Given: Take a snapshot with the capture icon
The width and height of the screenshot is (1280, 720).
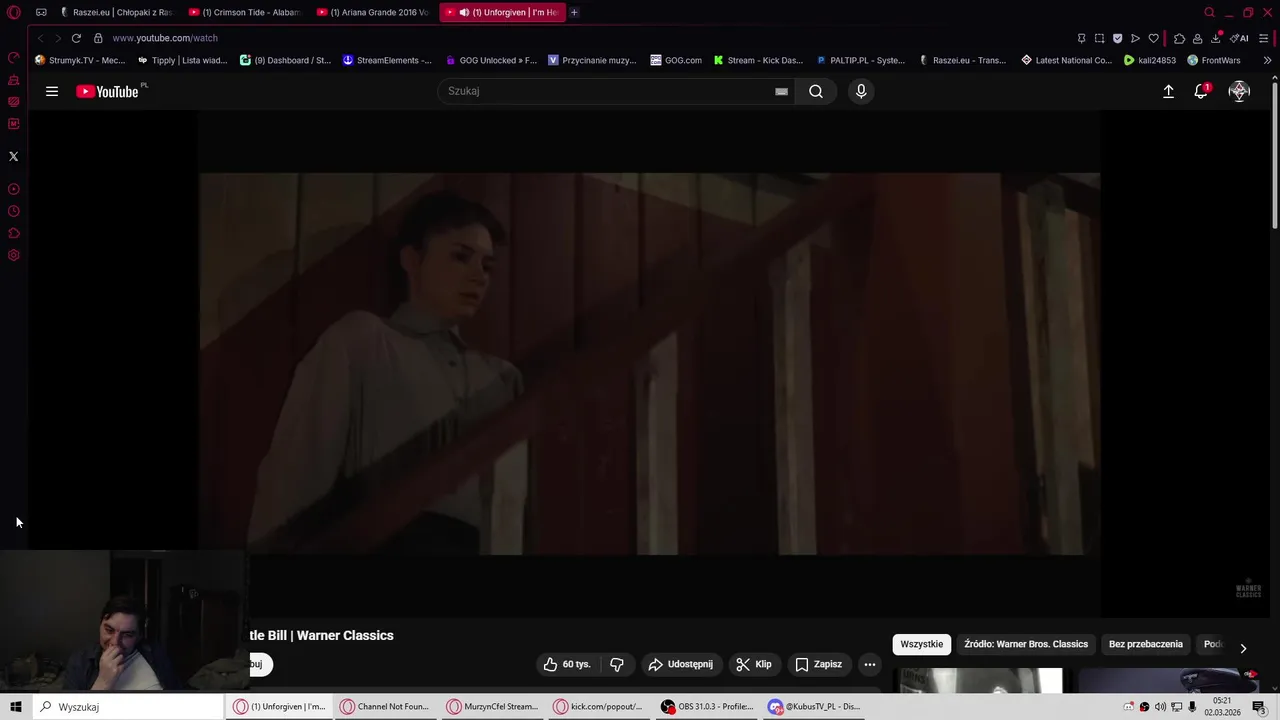Looking at the screenshot, I should (x=1099, y=38).
